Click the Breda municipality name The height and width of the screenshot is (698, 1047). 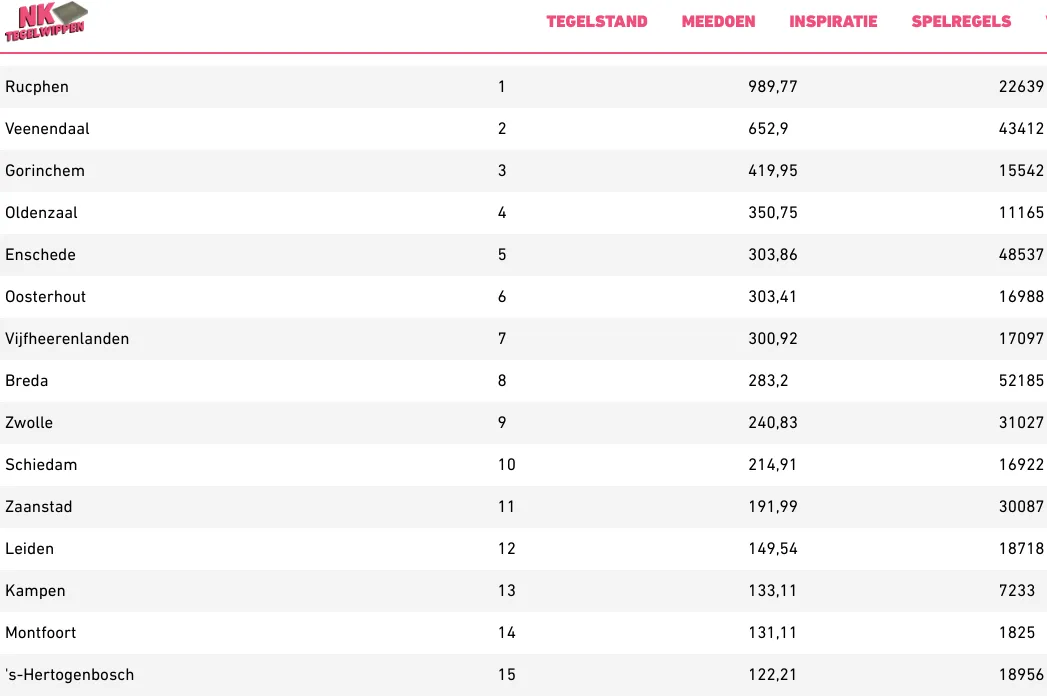[27, 381]
